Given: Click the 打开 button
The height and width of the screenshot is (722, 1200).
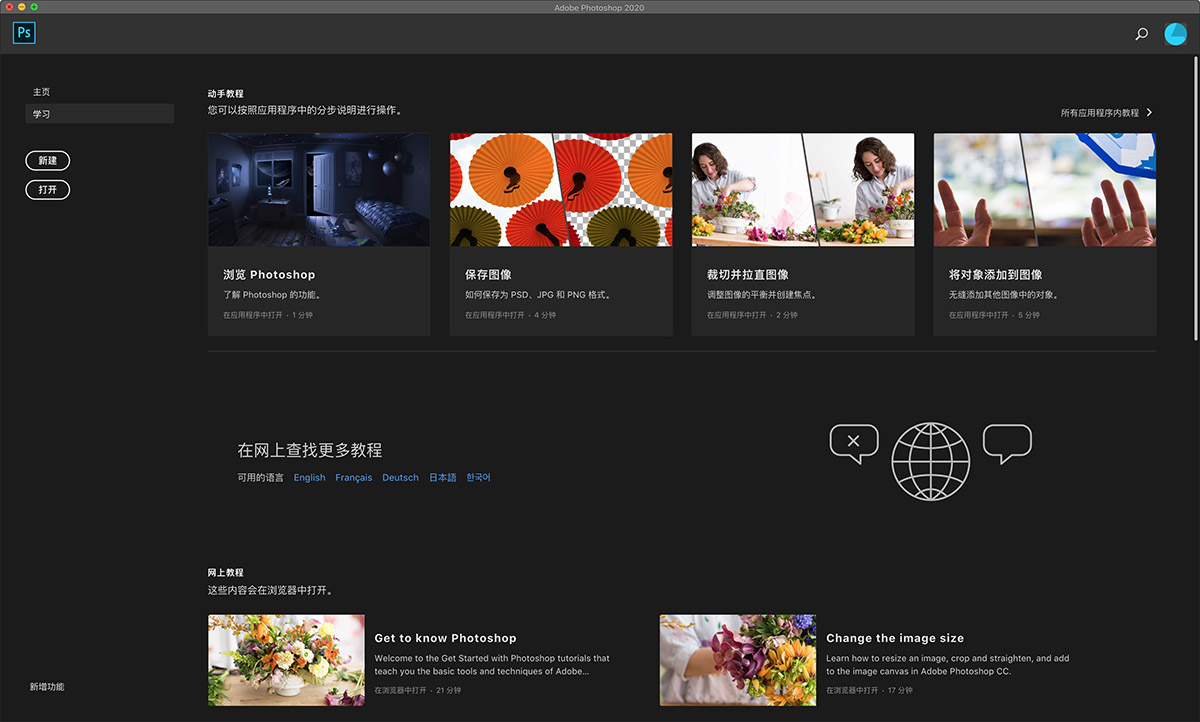Looking at the screenshot, I should pyautogui.click(x=48, y=189).
